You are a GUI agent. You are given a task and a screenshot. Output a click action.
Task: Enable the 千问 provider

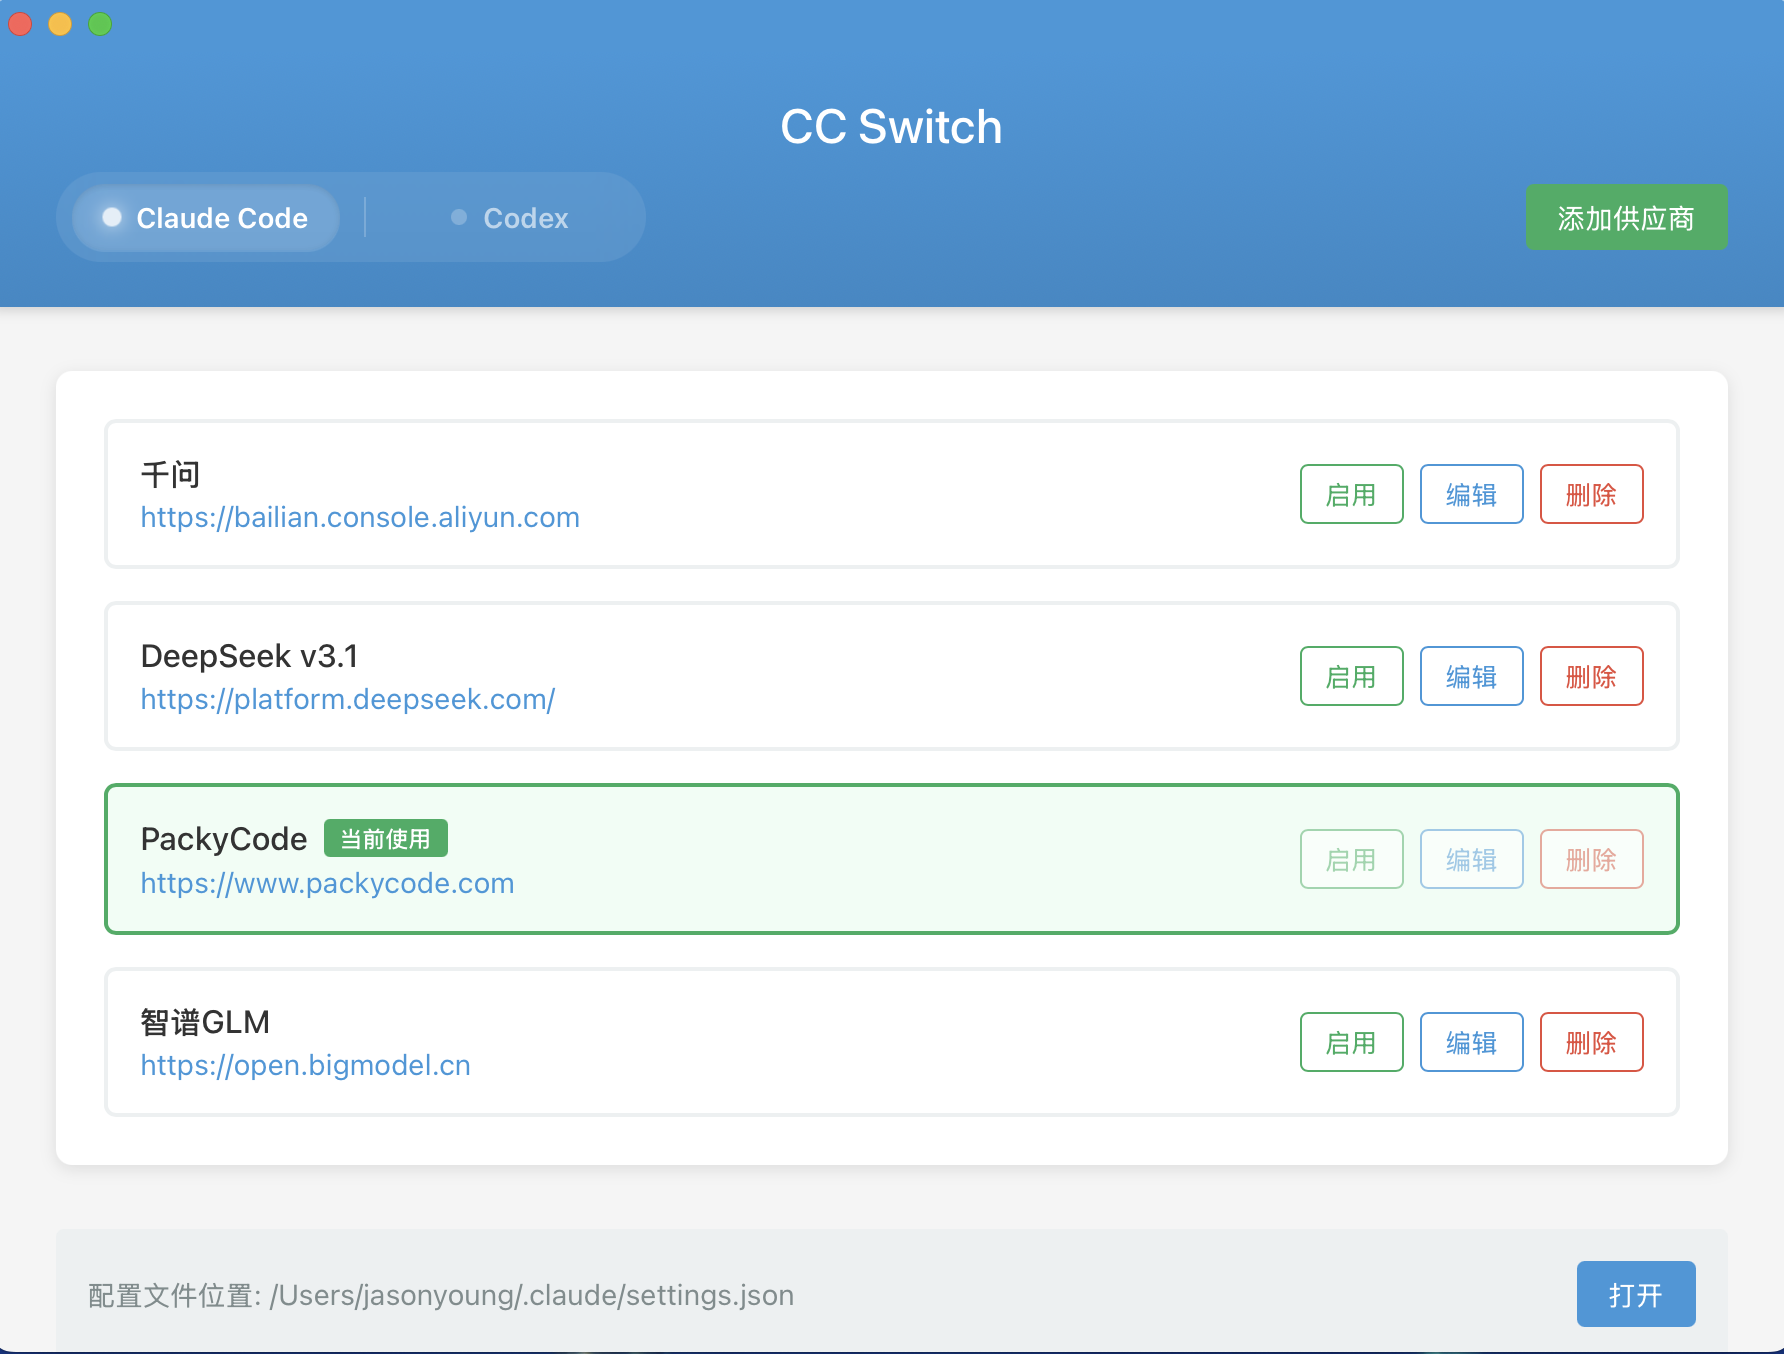click(x=1351, y=494)
